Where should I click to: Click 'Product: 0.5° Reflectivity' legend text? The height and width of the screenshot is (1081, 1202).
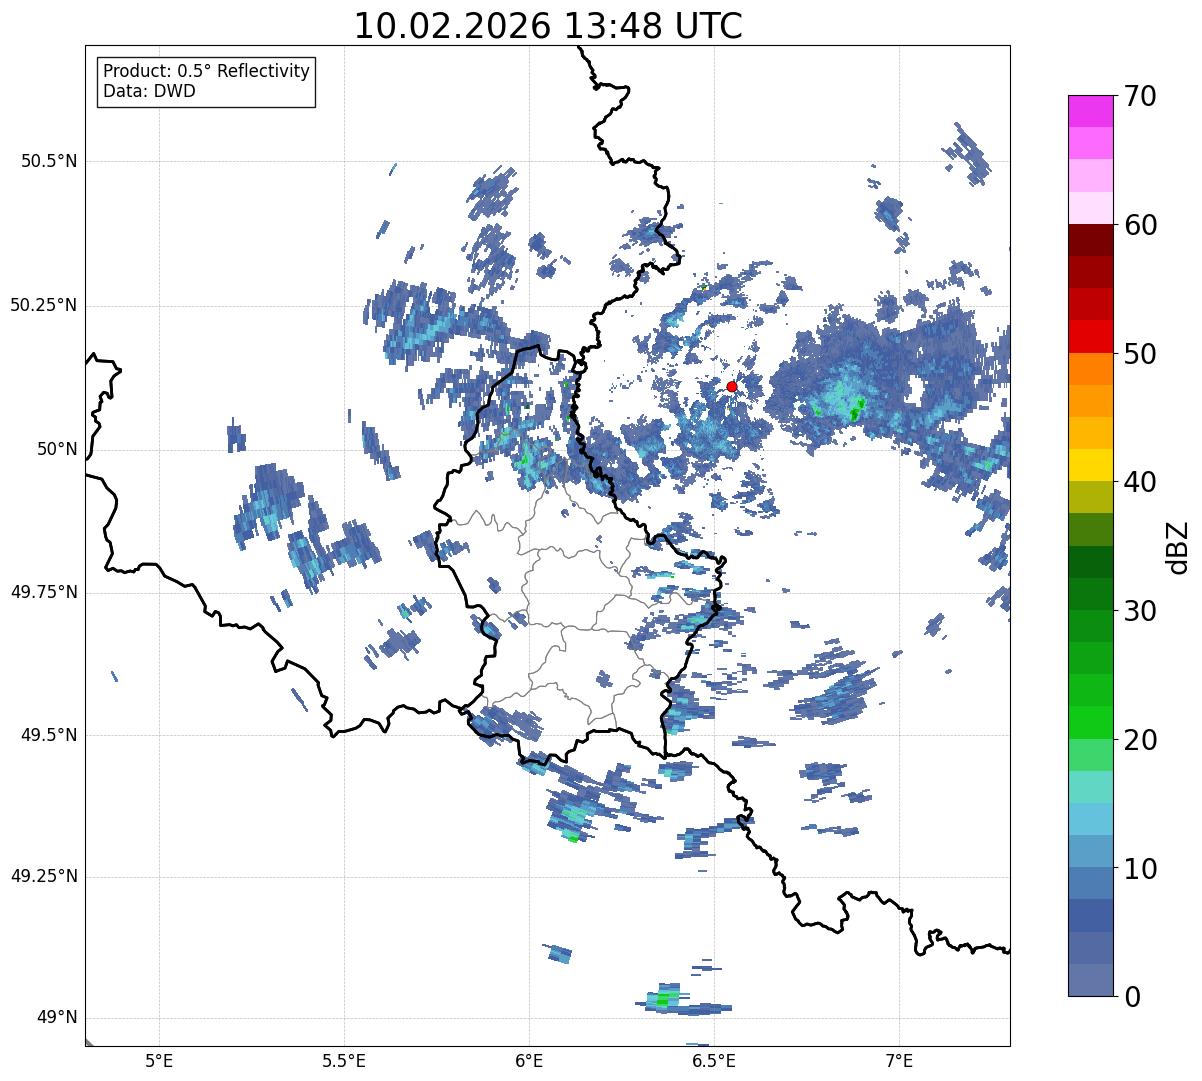207,72
